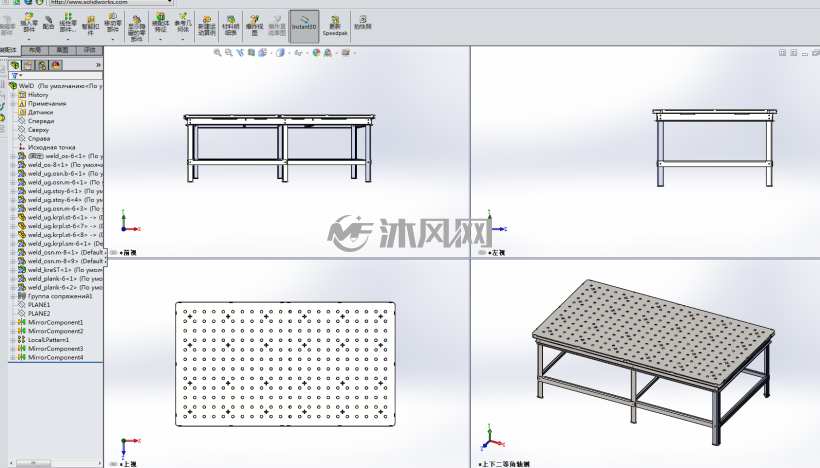This screenshot has width=820, height=468.
Task: Open the ConfigurationManager tab icon
Action: click(42, 65)
